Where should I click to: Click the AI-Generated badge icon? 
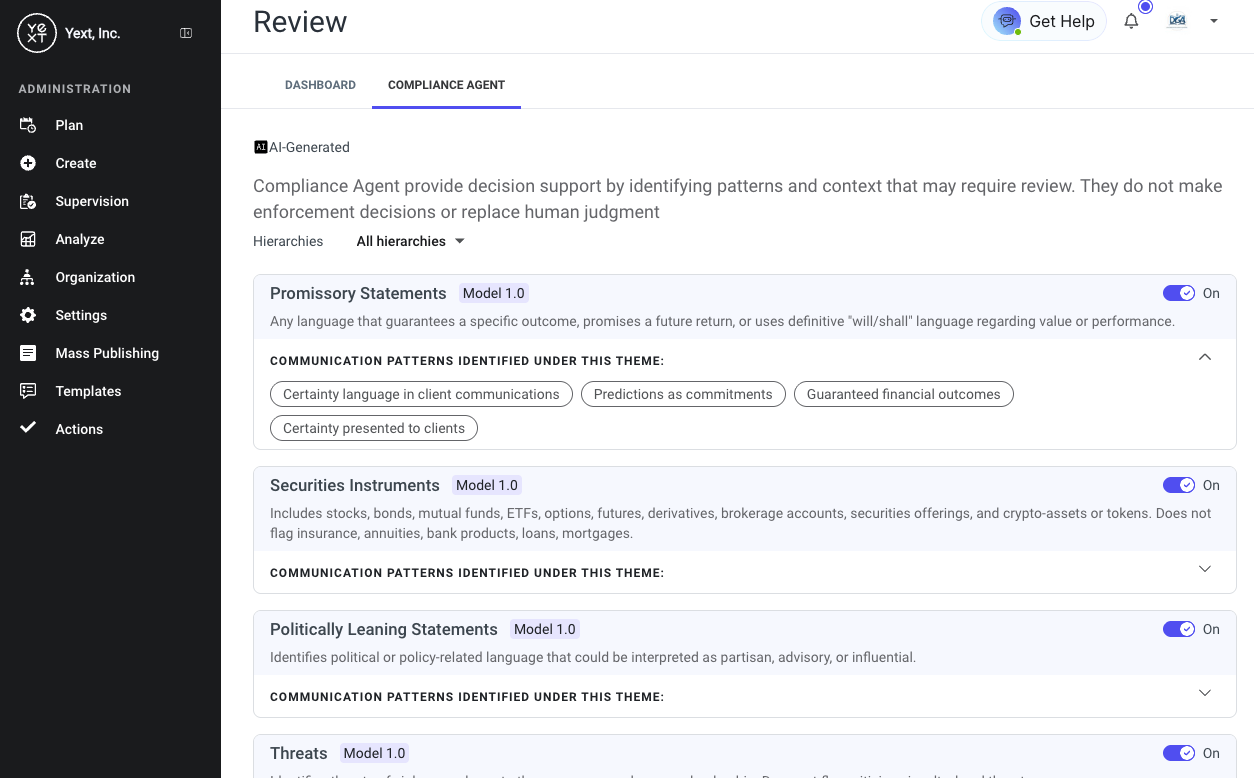click(x=261, y=147)
